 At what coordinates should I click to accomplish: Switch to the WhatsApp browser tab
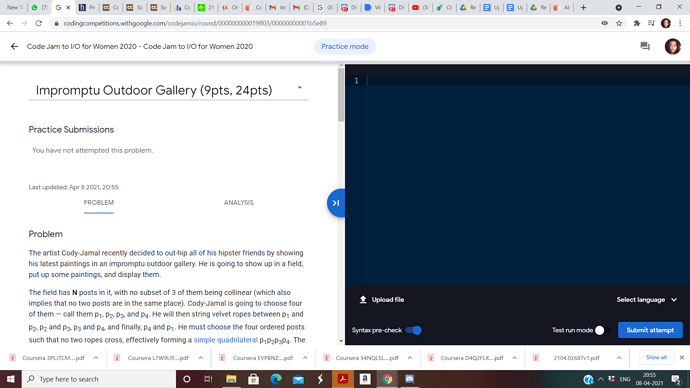(x=38, y=7)
